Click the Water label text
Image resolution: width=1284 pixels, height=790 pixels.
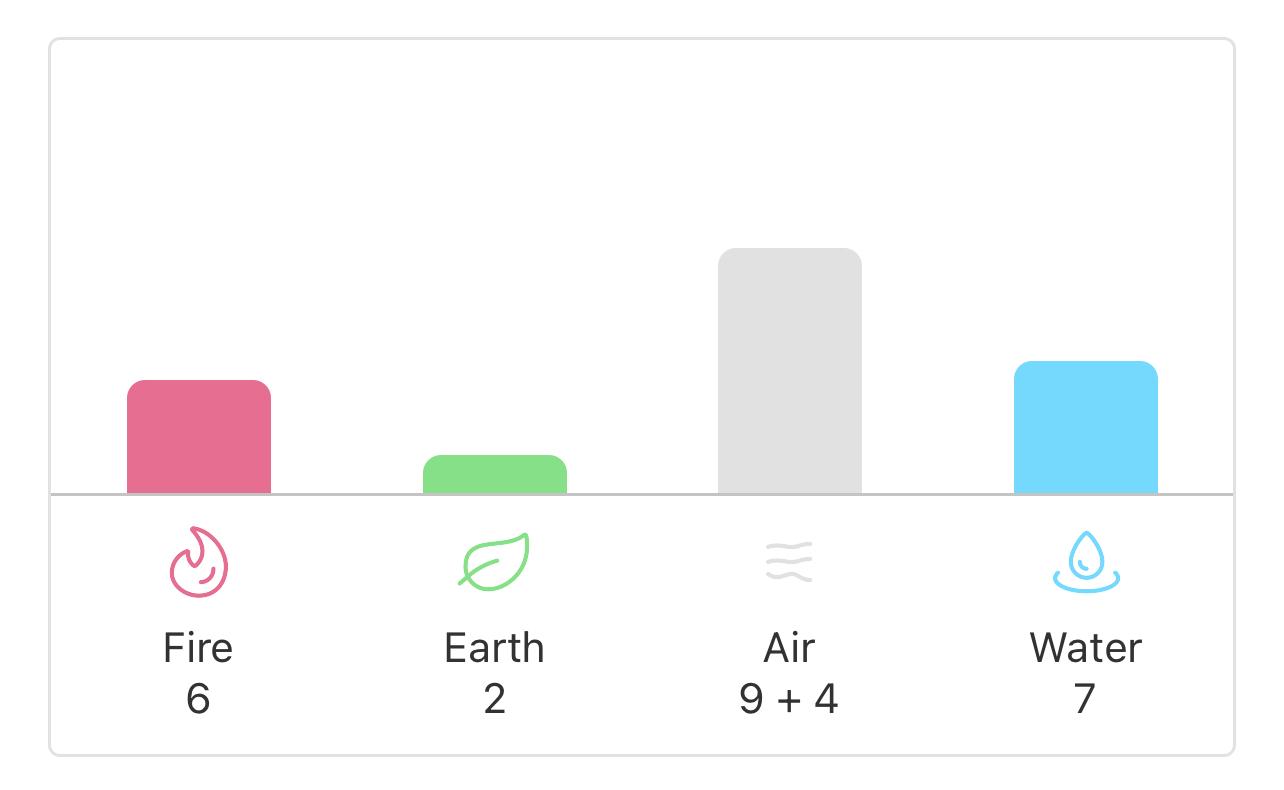point(1086,648)
